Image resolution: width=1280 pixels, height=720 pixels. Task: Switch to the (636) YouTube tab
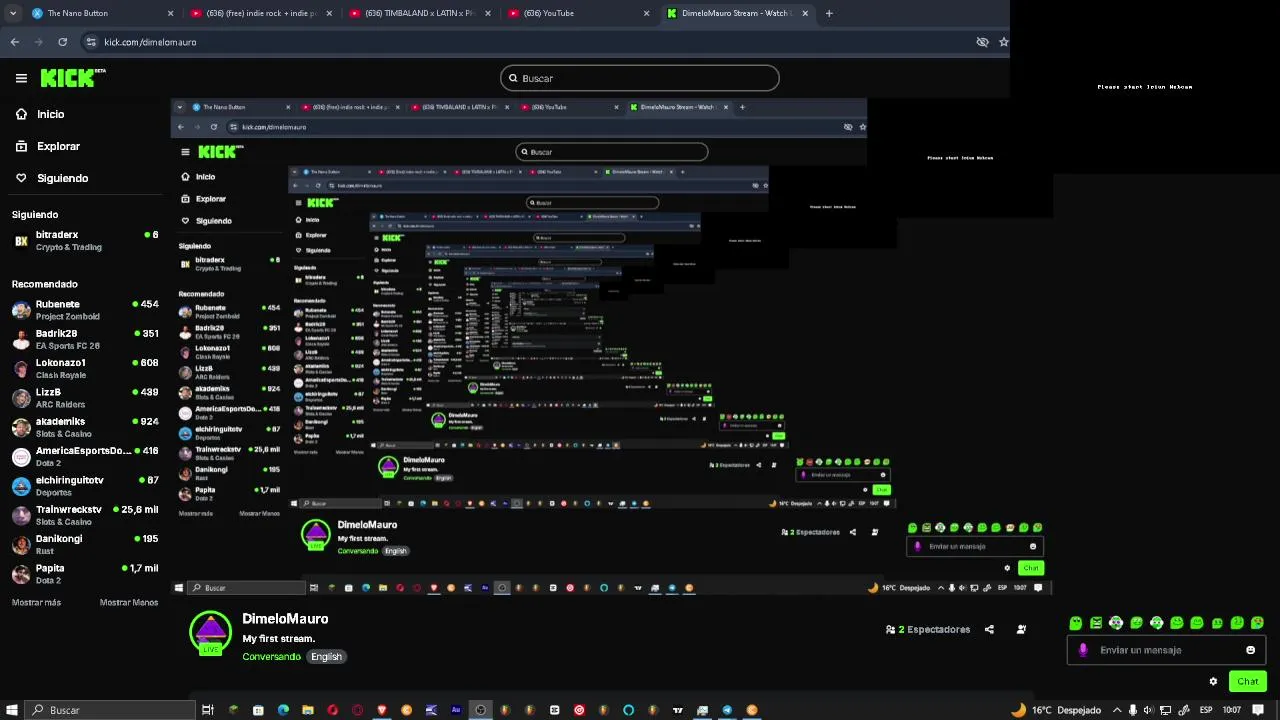(x=578, y=13)
